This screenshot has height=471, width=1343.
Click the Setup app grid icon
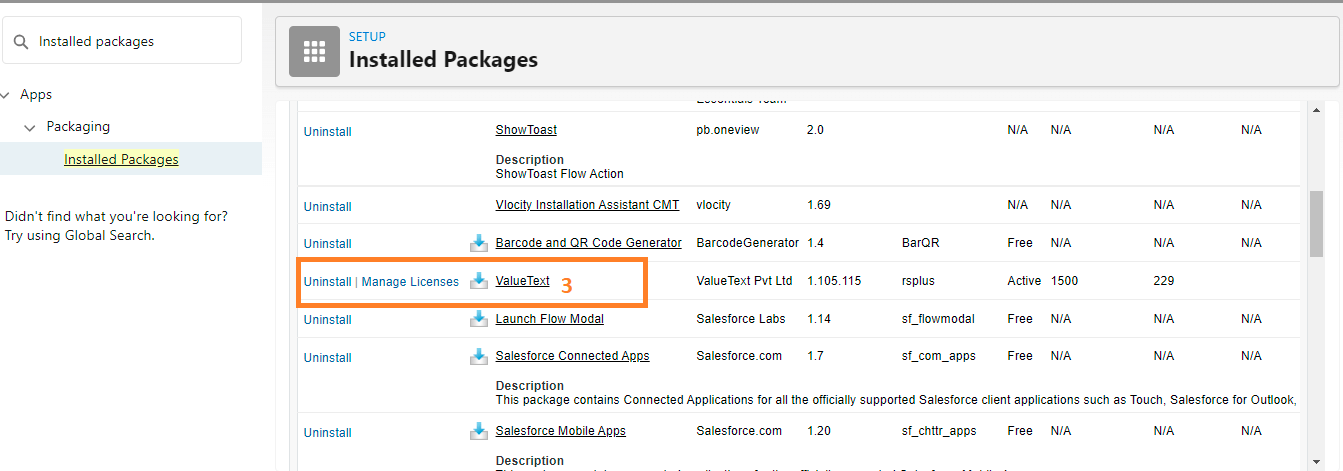314,51
